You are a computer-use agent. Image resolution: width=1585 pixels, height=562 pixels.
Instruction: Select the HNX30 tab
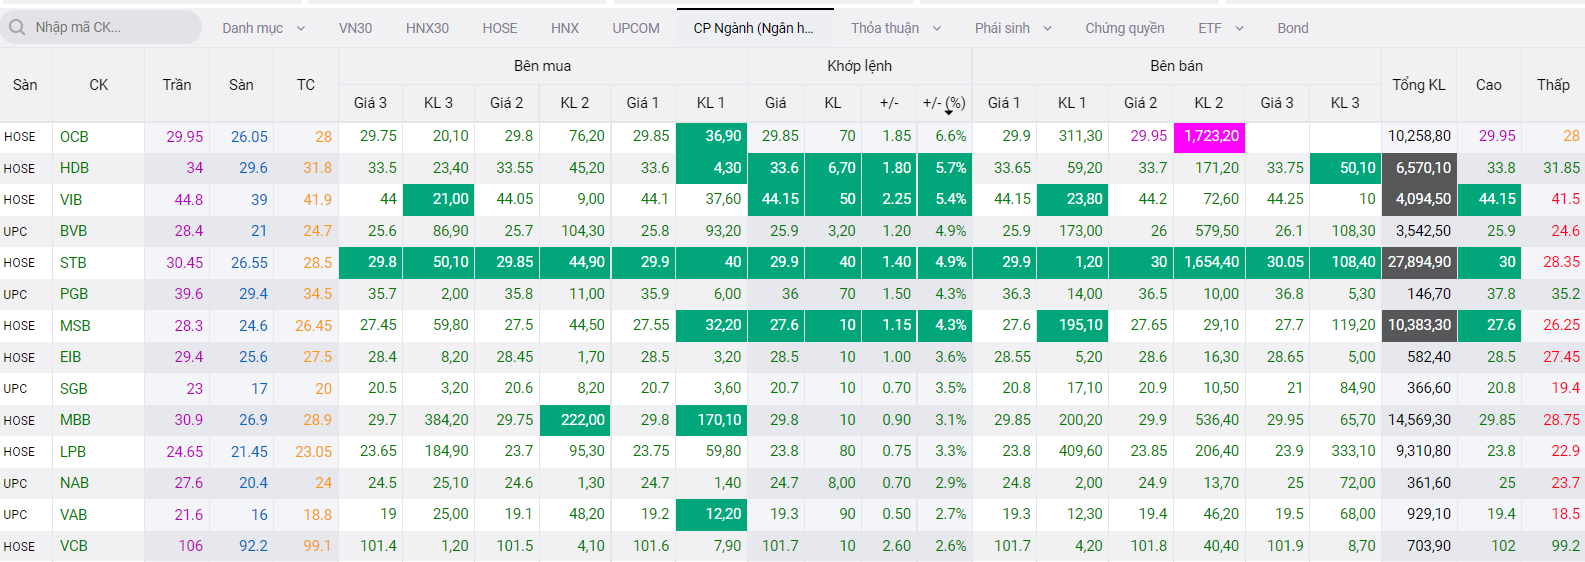427,28
